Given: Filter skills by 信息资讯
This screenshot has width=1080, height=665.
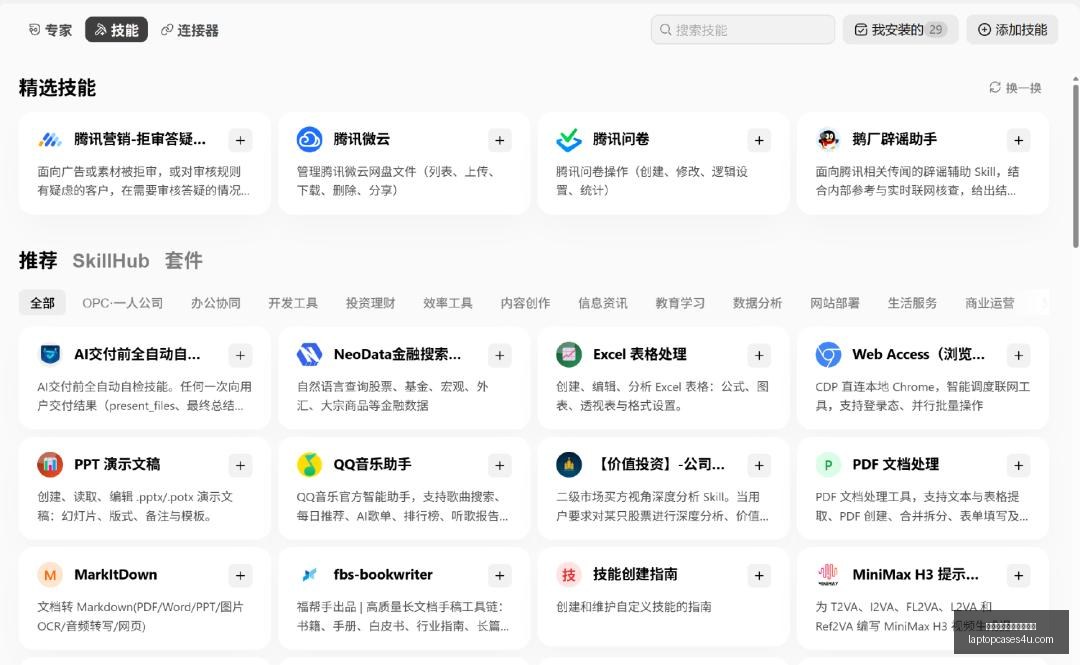Looking at the screenshot, I should pos(603,303).
